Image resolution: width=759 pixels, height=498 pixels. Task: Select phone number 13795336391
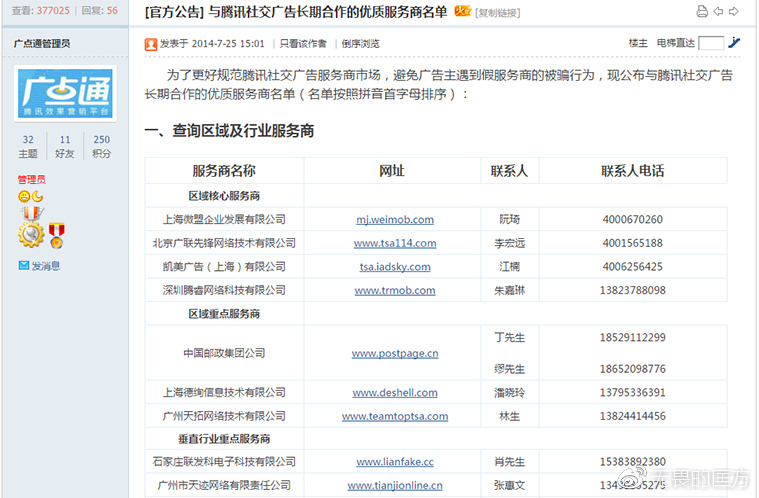(x=633, y=392)
